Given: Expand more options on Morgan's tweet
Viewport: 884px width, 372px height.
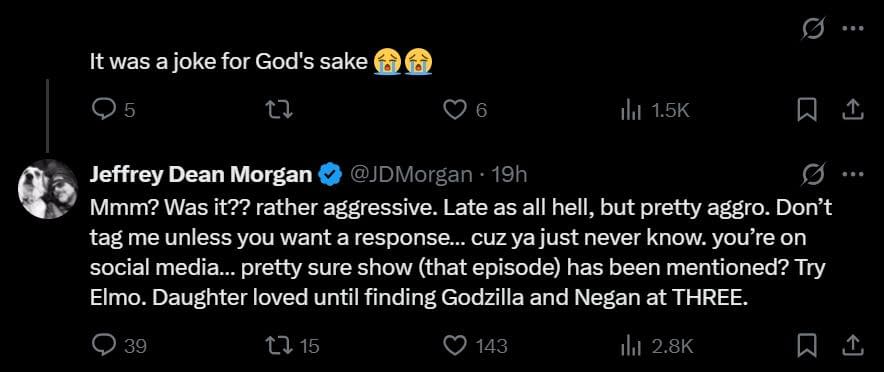Looking at the screenshot, I should tap(852, 175).
